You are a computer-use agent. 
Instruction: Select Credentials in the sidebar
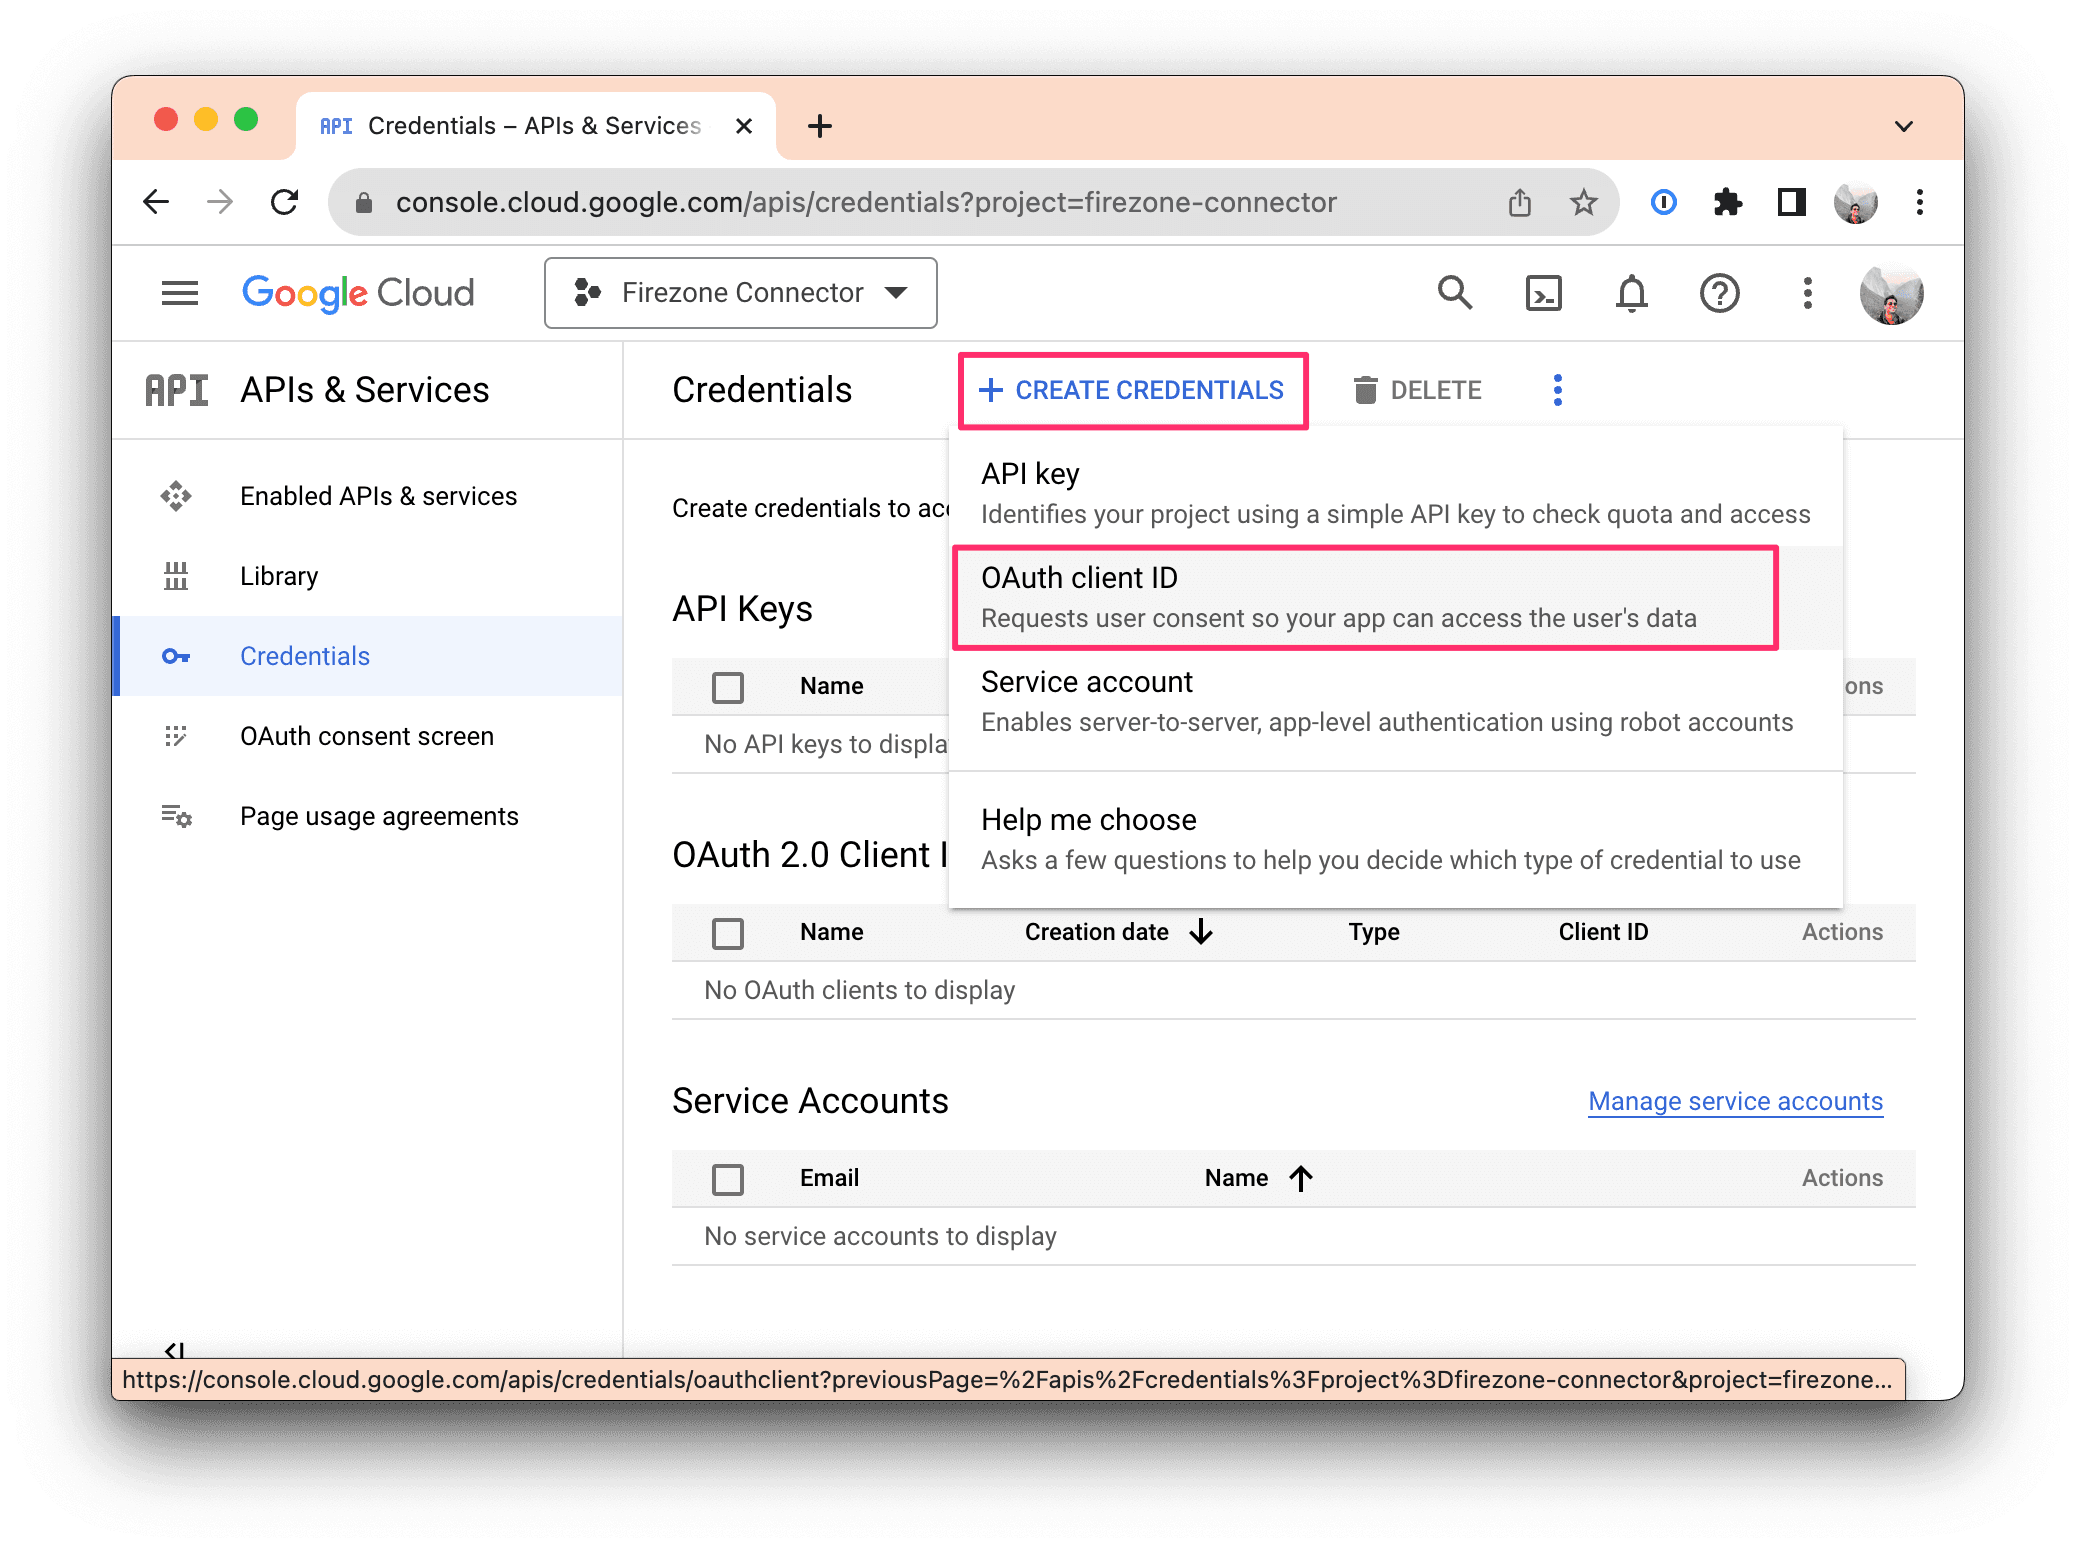[304, 656]
